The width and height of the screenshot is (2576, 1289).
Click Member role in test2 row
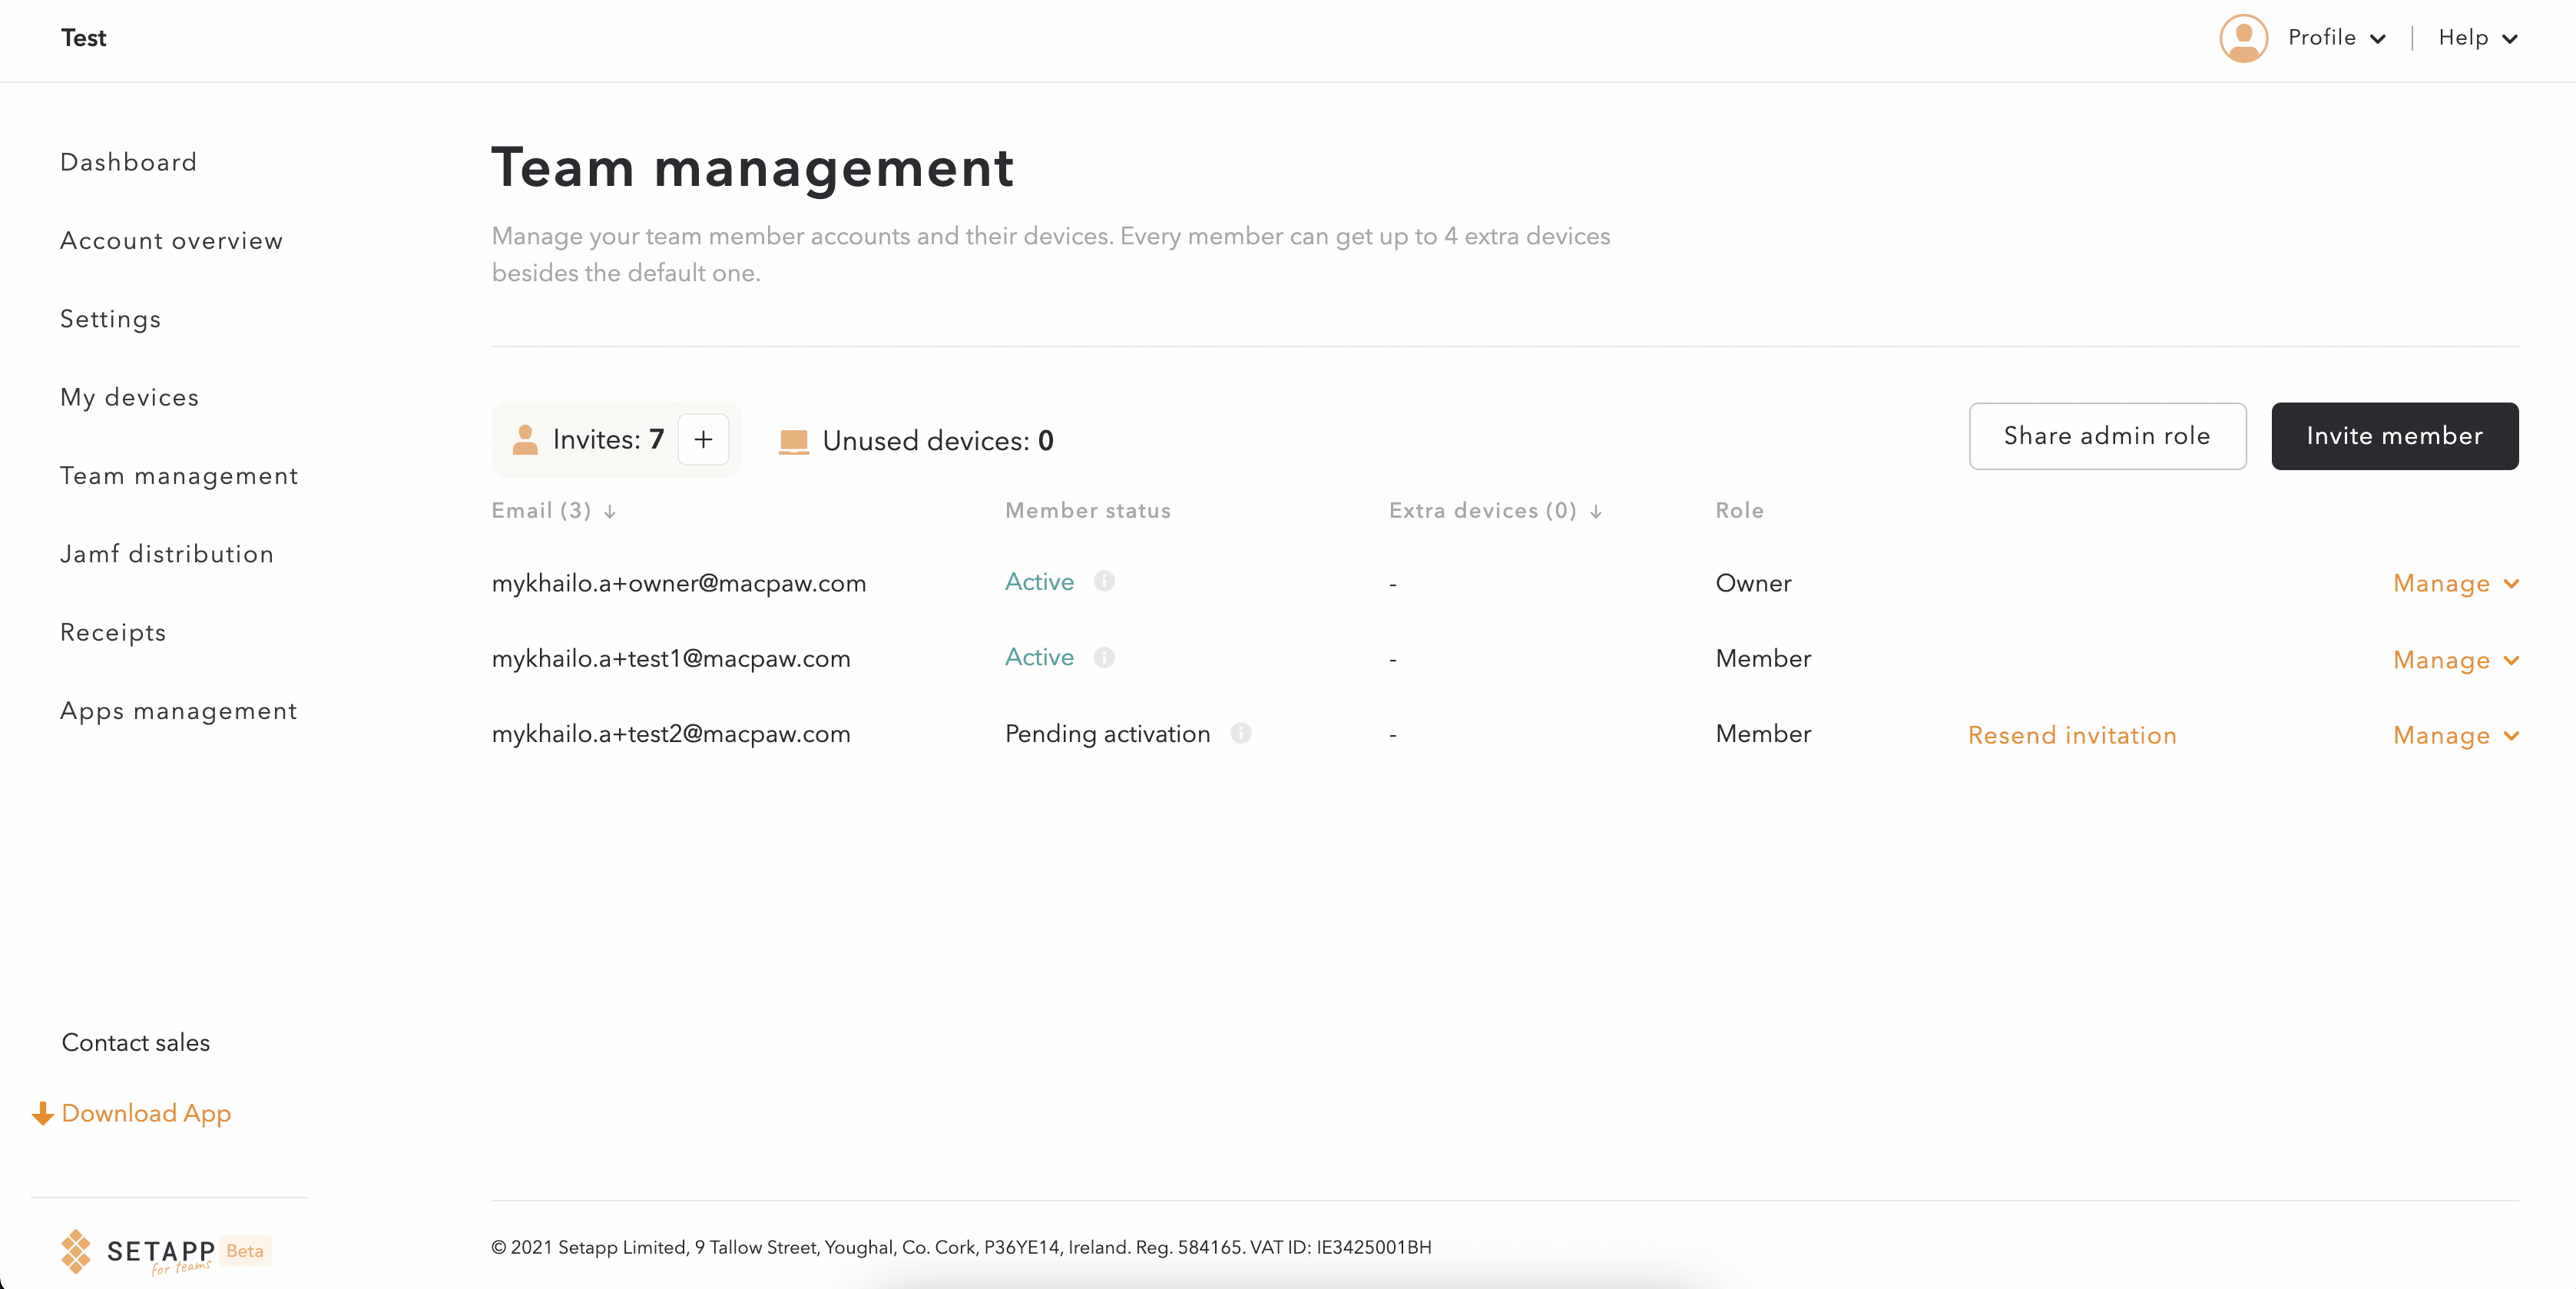click(x=1764, y=734)
